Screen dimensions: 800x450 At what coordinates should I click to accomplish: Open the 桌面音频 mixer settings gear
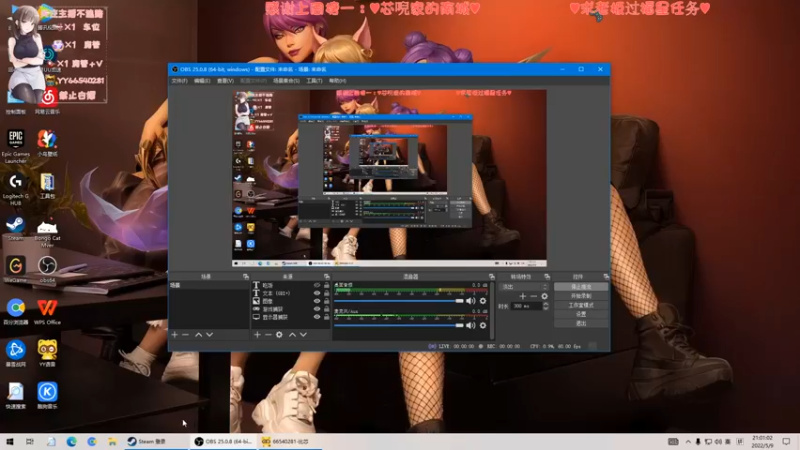[483, 301]
